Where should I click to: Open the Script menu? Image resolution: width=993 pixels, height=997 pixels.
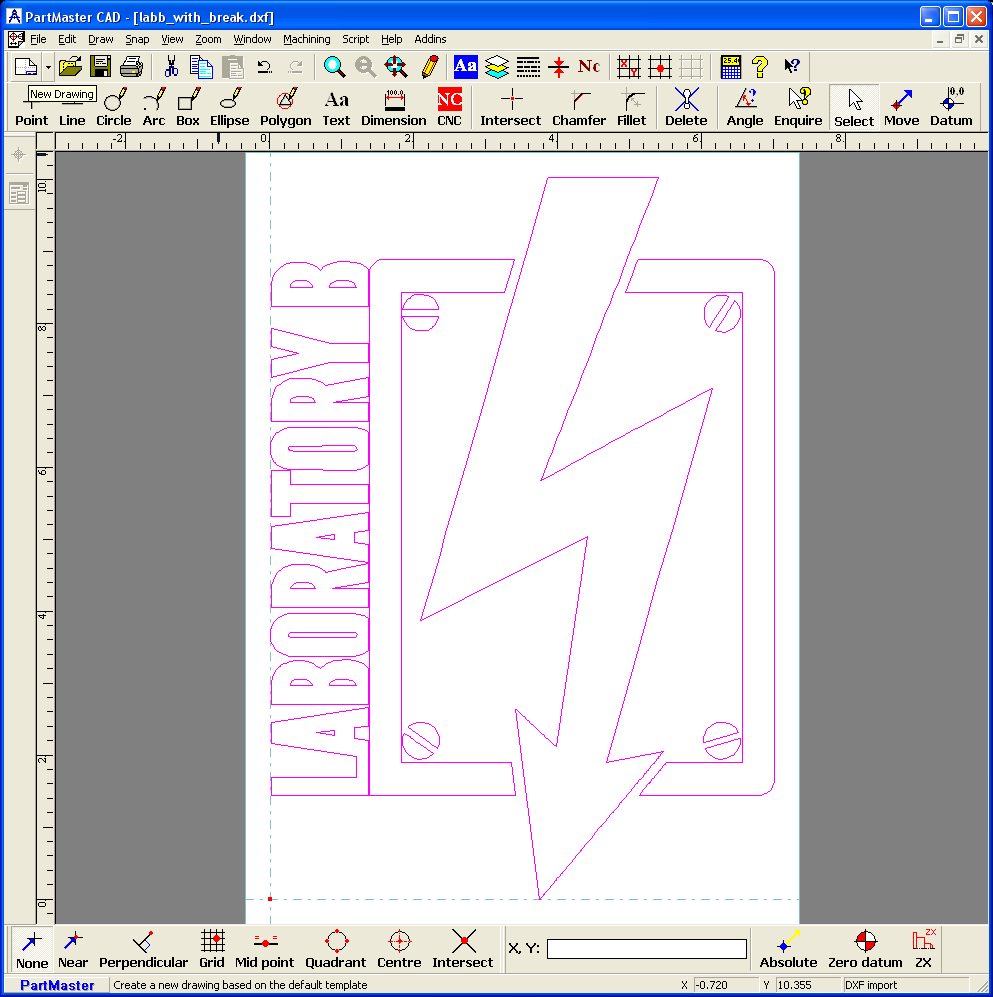click(355, 39)
